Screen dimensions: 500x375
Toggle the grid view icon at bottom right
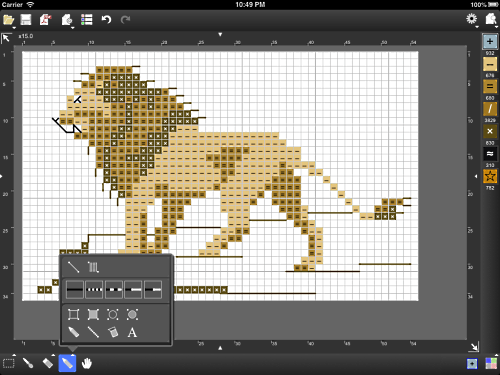click(x=491, y=363)
